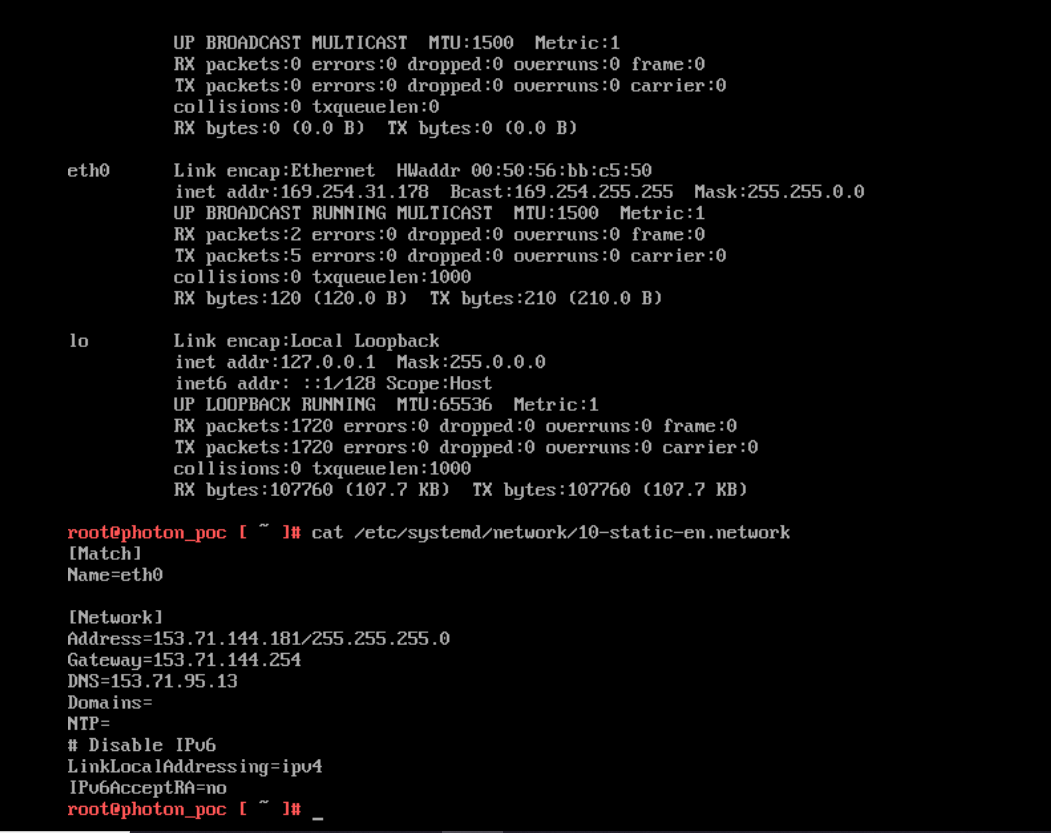Image resolution: width=1051 pixels, height=833 pixels.
Task: Click the cat /etc/systemd/network command text
Action: (x=550, y=533)
